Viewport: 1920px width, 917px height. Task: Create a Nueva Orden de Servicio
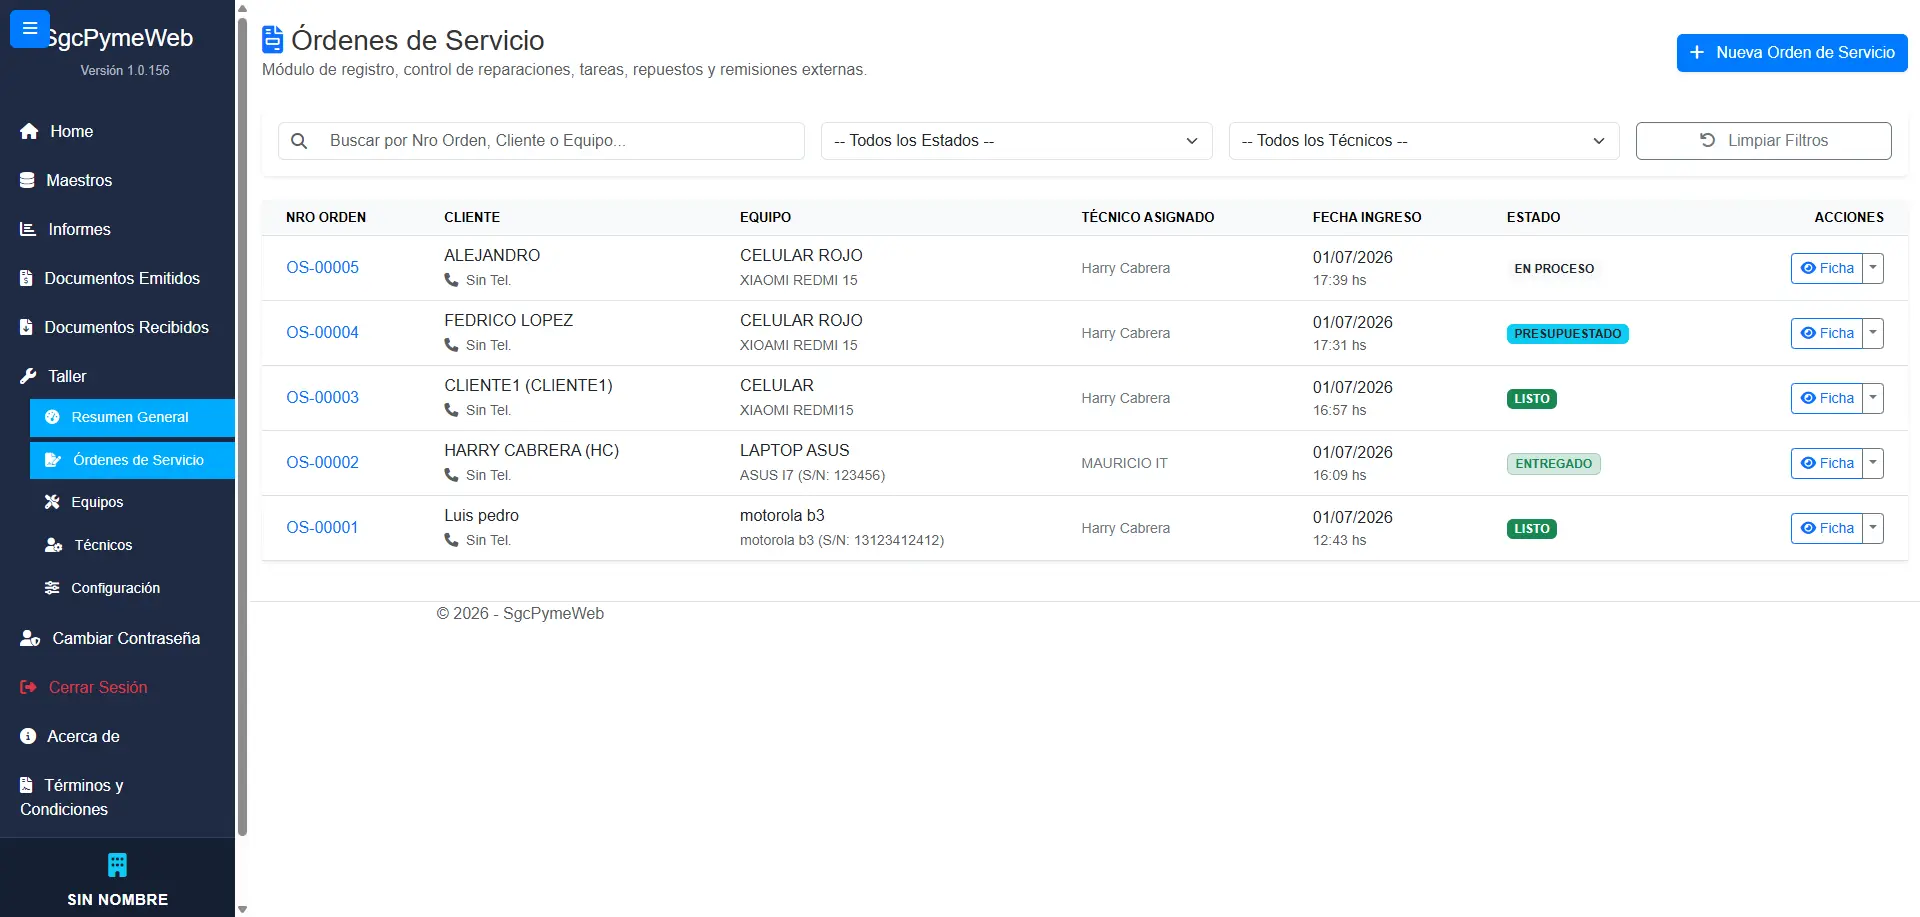point(1792,53)
